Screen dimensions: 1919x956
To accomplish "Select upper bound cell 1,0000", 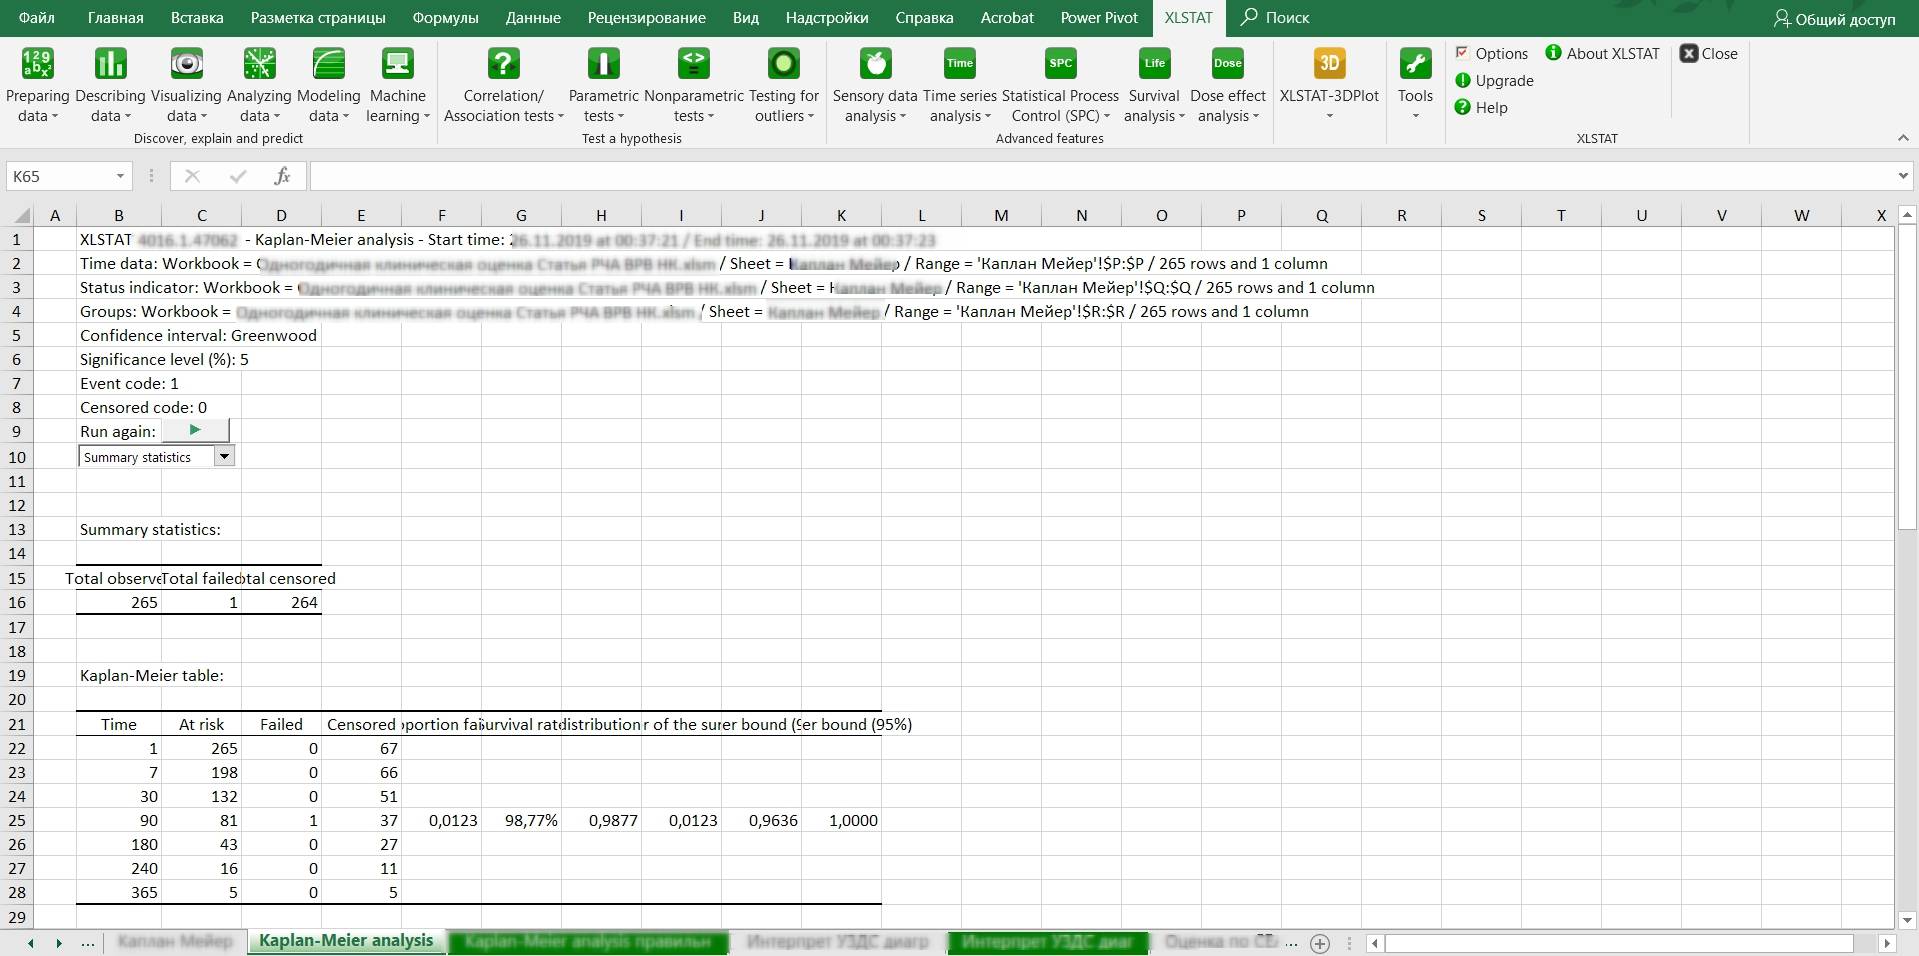I will [841, 820].
